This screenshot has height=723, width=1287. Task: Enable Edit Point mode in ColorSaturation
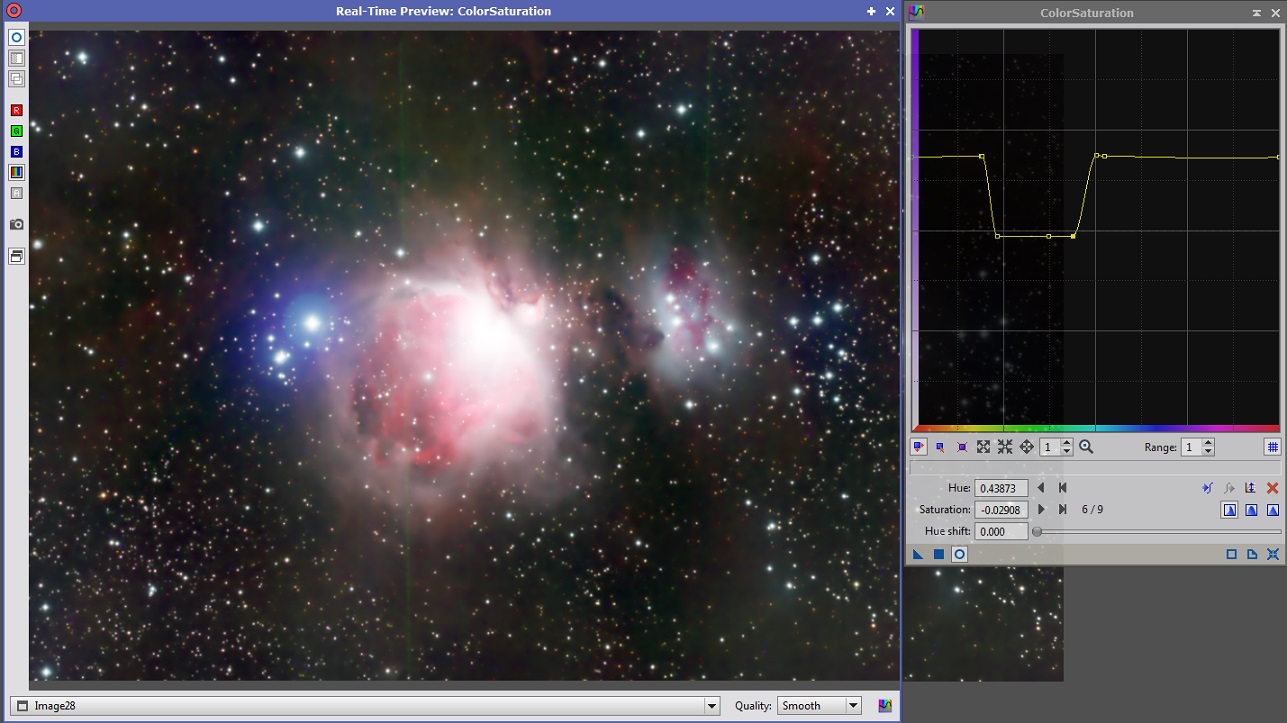coord(919,447)
